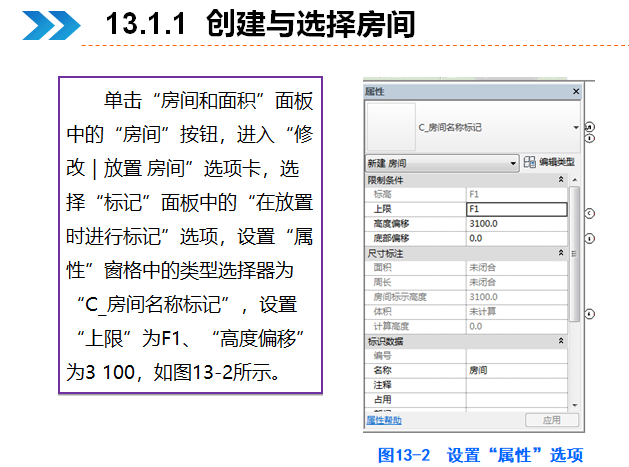The width and height of the screenshot is (629, 467).
Task: Click the 体积 value 未计算
Action: pyautogui.click(x=517, y=312)
